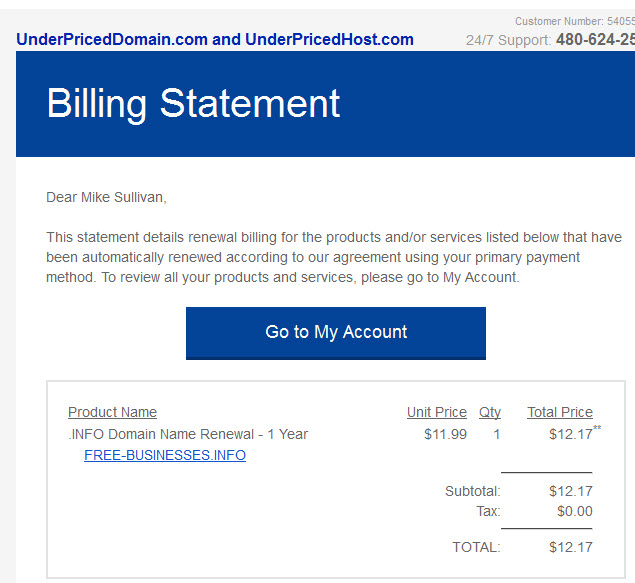Viewport: 635px width, 583px height.
Task: Select the Product Name column header
Action: [x=112, y=412]
